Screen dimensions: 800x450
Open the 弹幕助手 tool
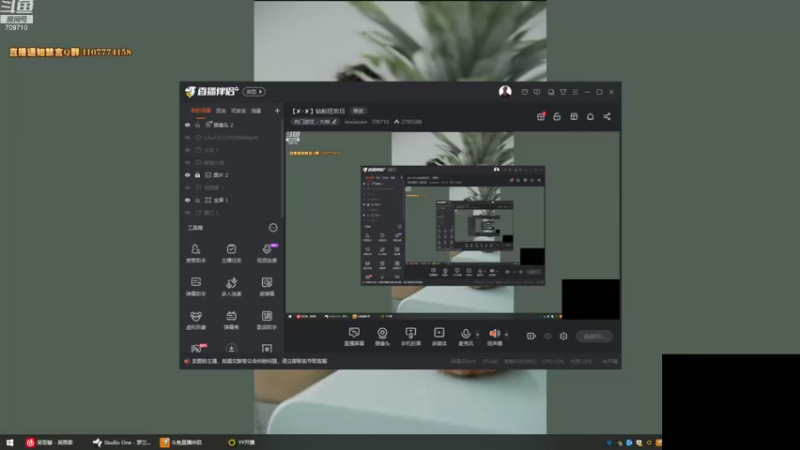click(x=196, y=287)
